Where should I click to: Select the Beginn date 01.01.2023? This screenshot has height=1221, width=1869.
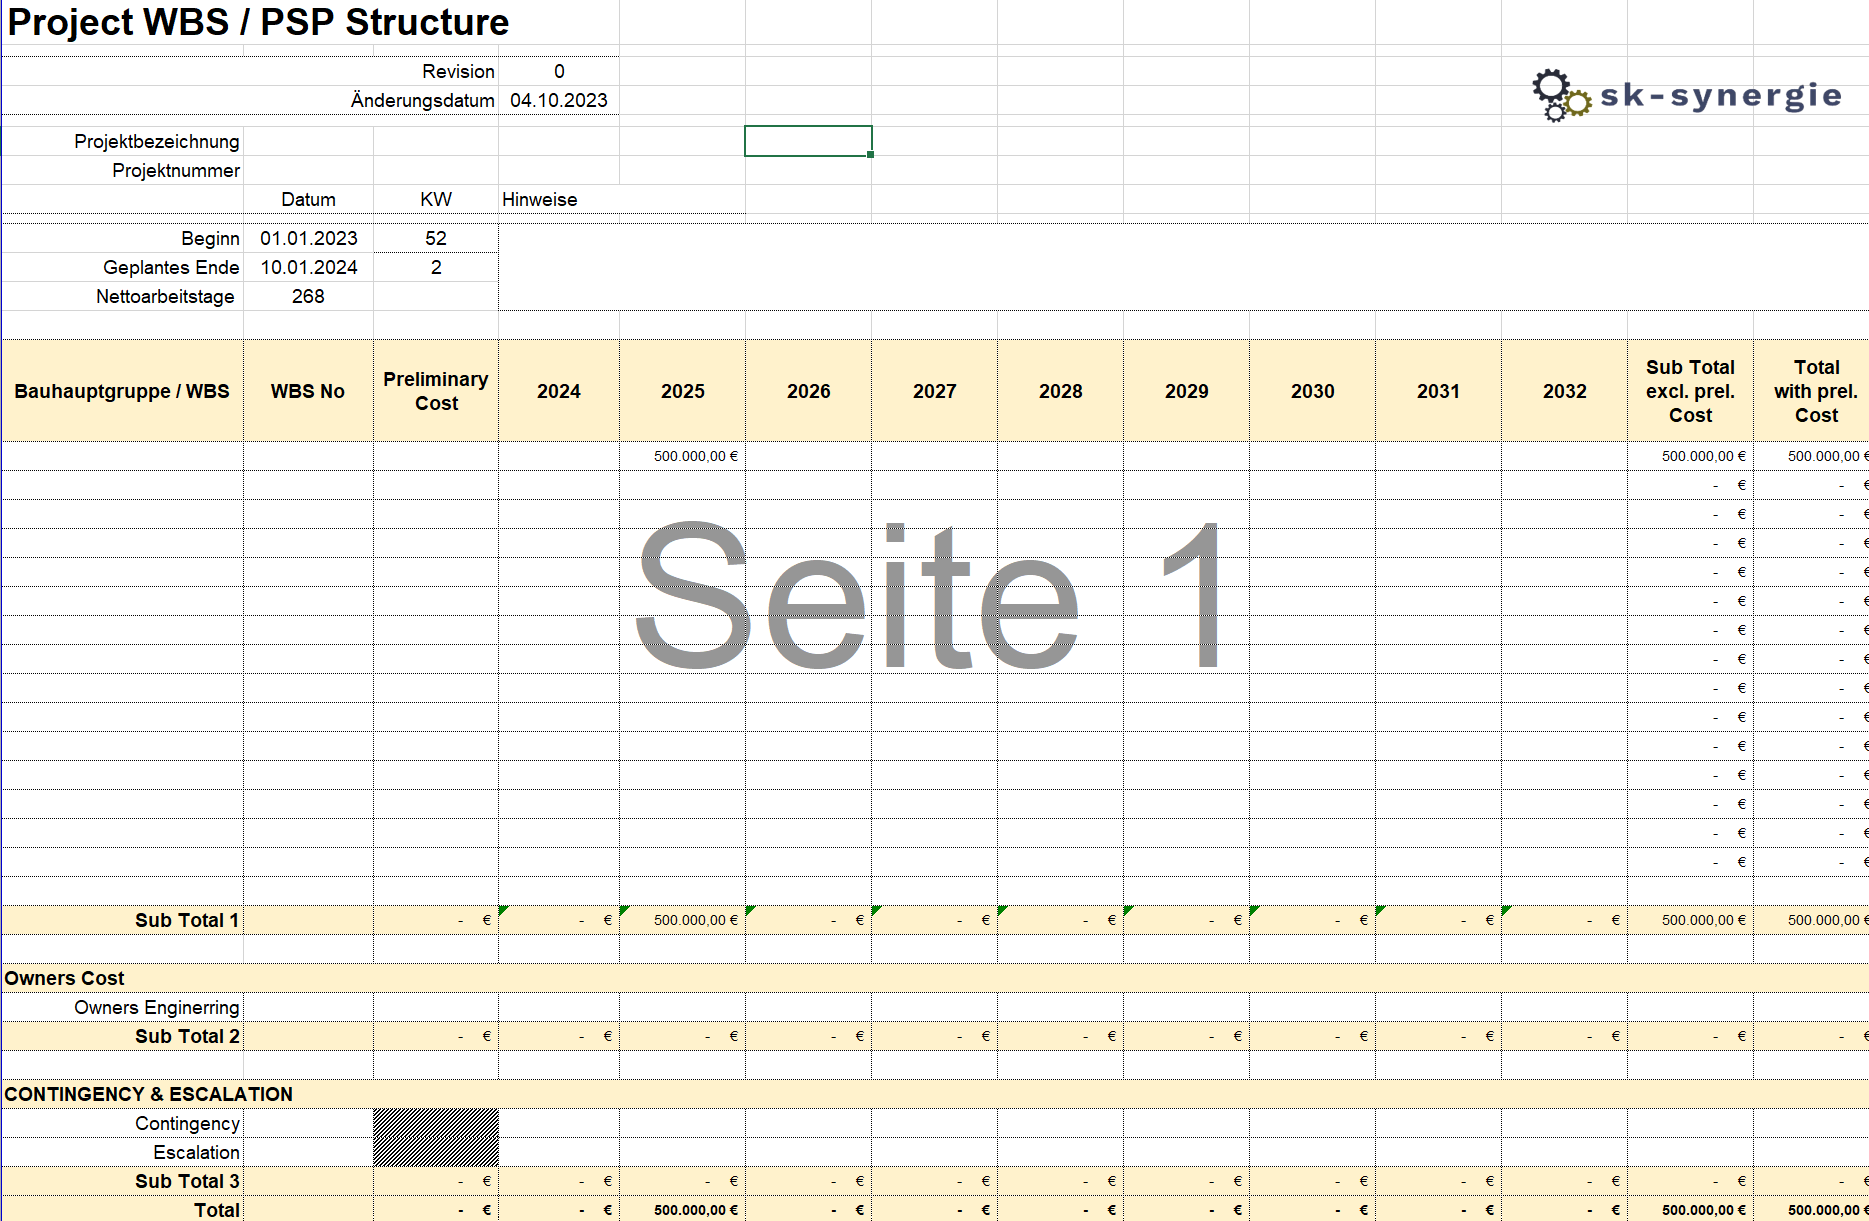click(309, 238)
